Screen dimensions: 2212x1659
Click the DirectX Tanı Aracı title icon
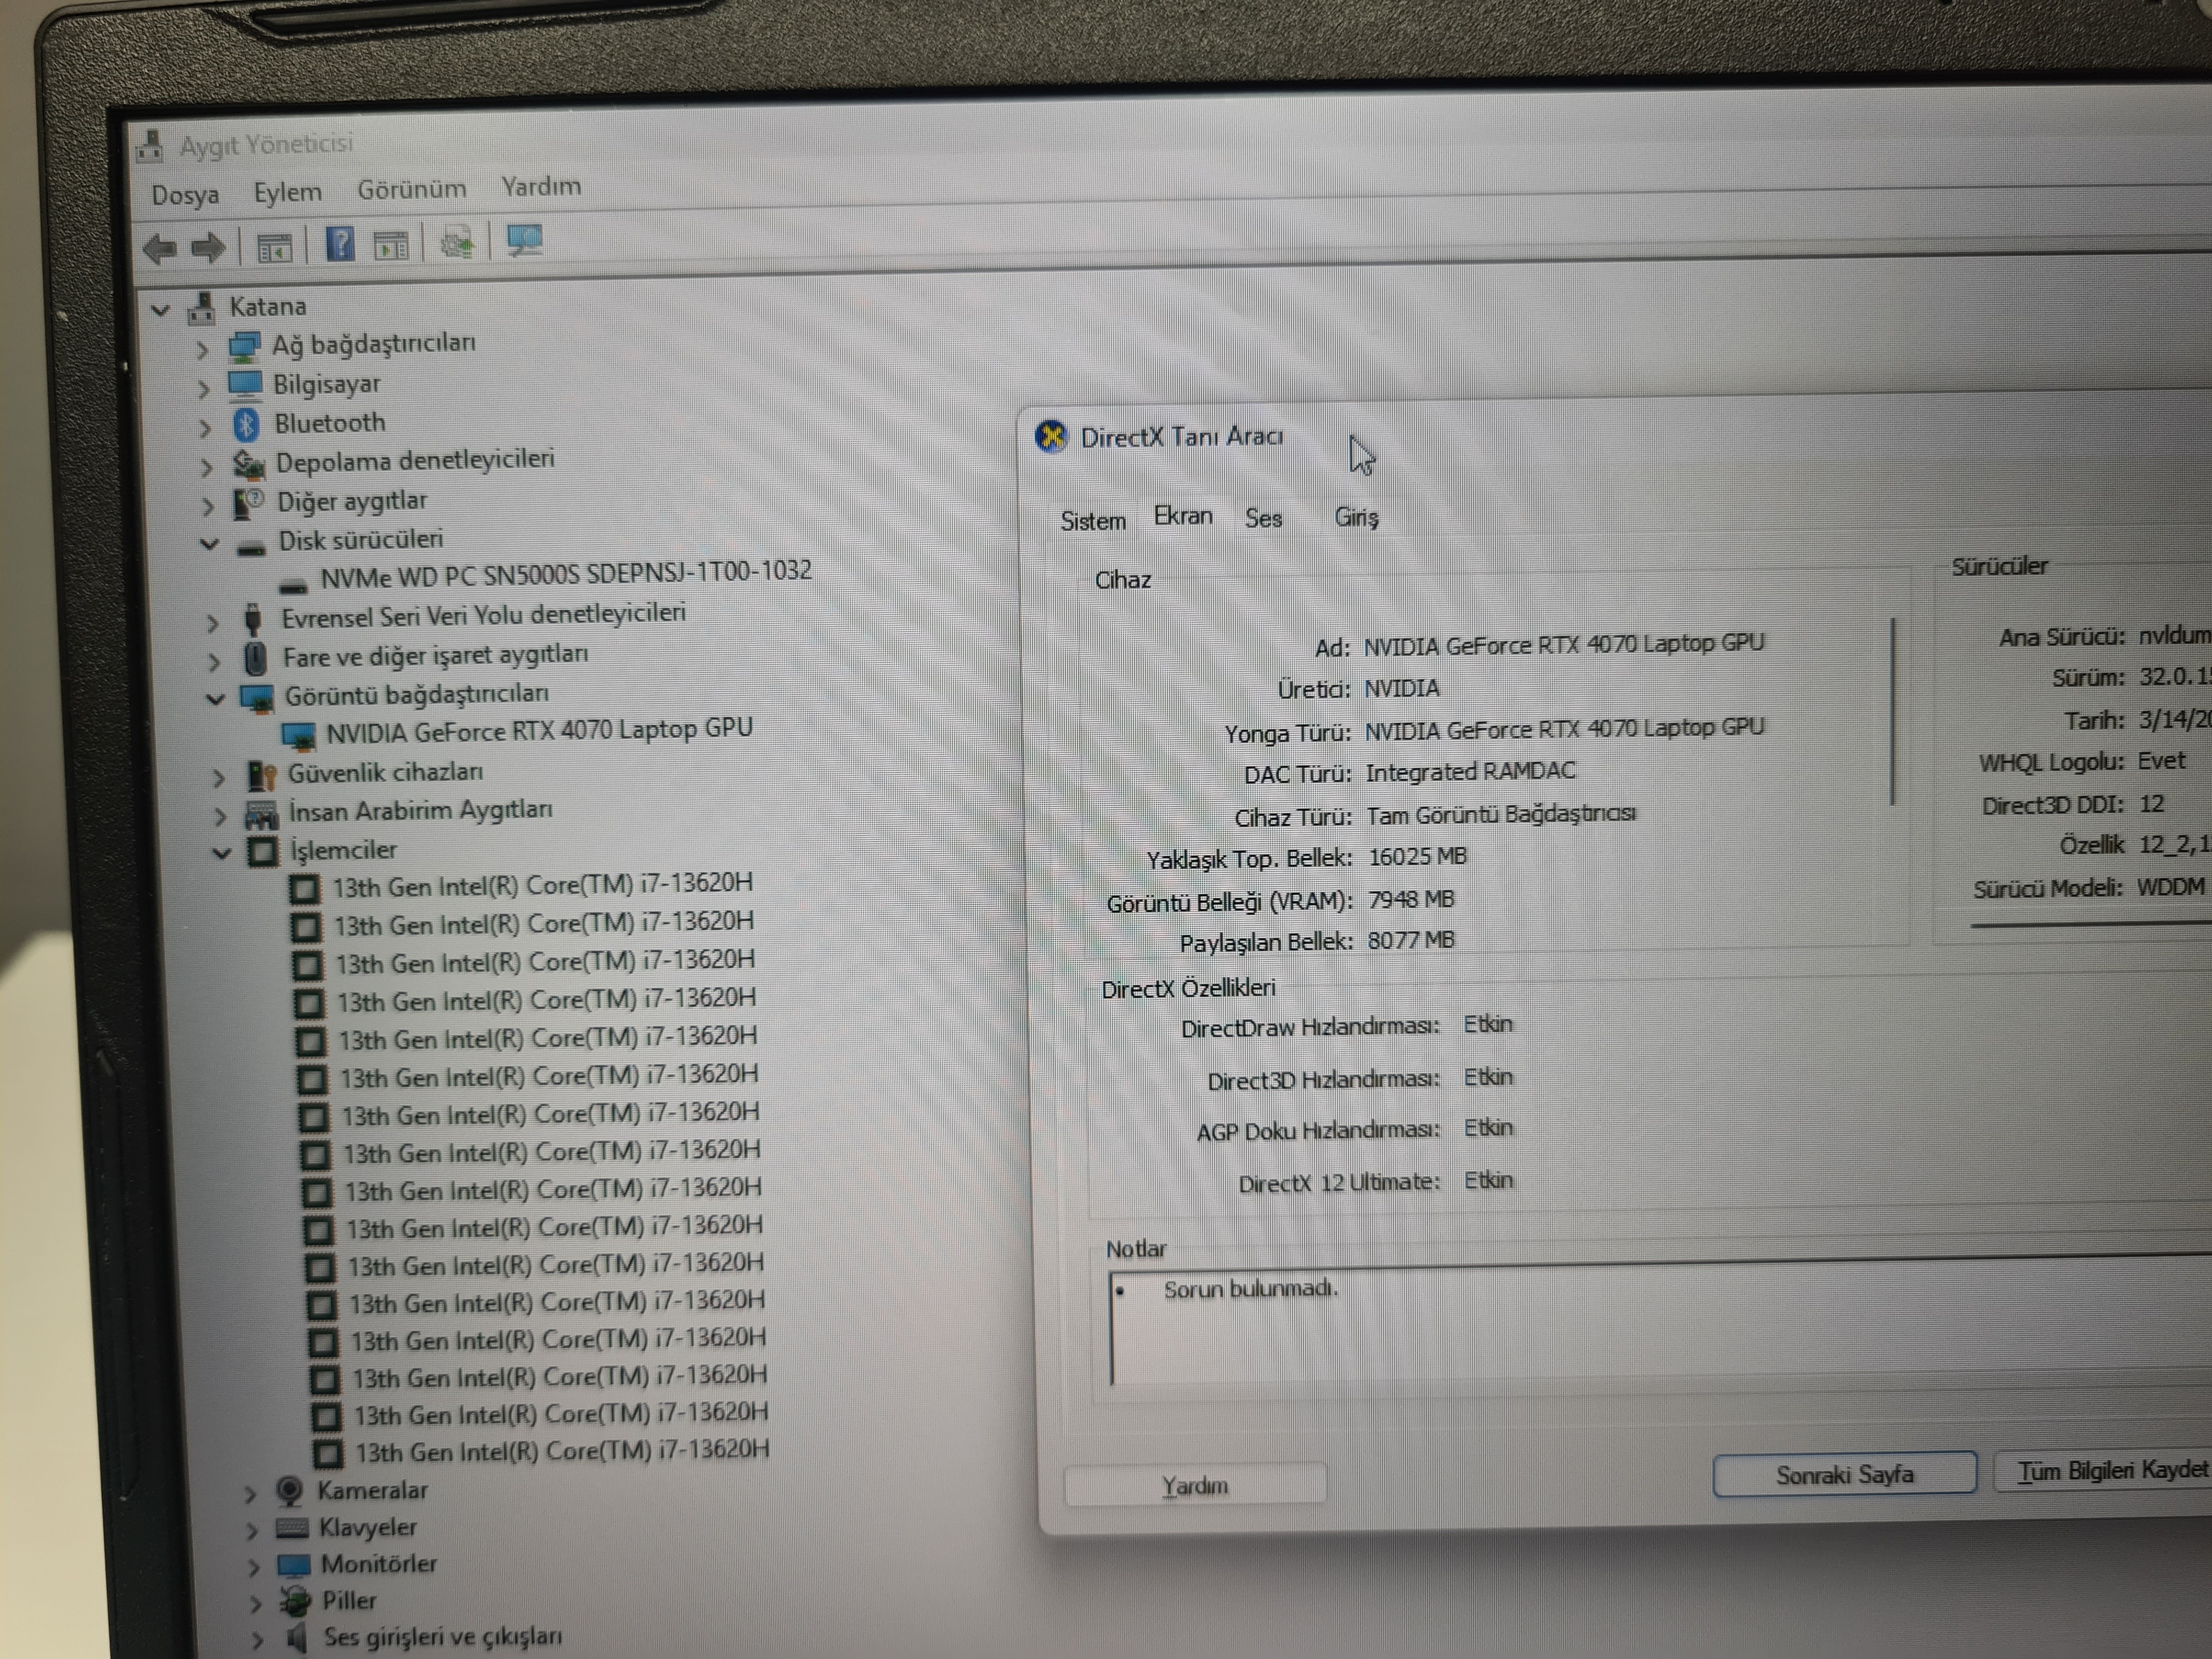pyautogui.click(x=1051, y=437)
